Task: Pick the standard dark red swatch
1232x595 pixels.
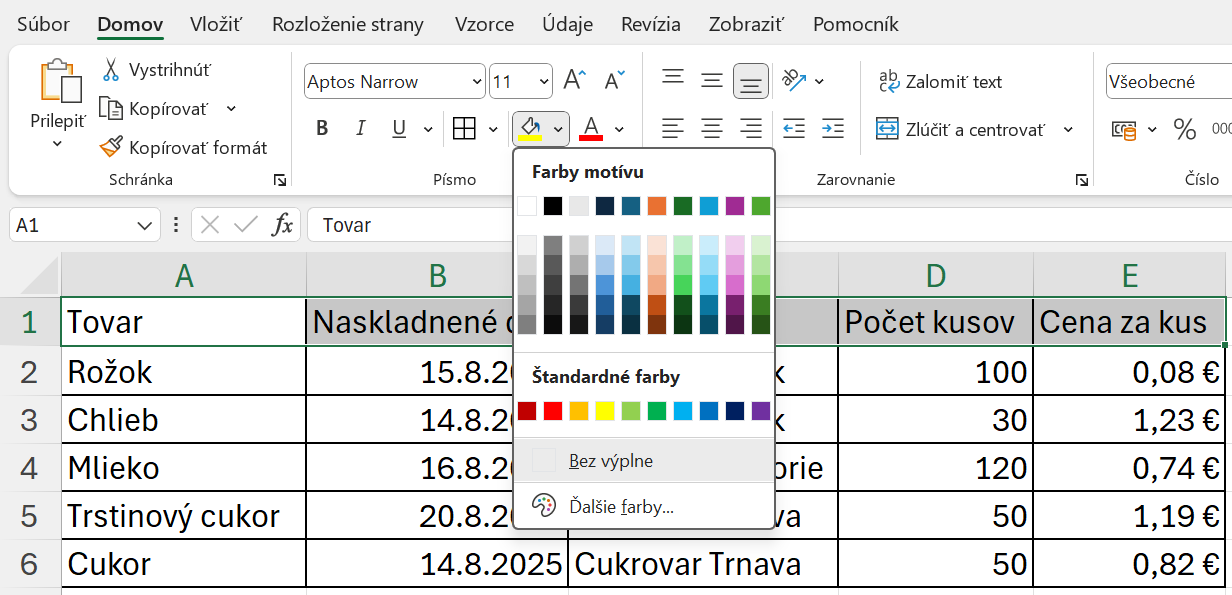Action: [527, 410]
